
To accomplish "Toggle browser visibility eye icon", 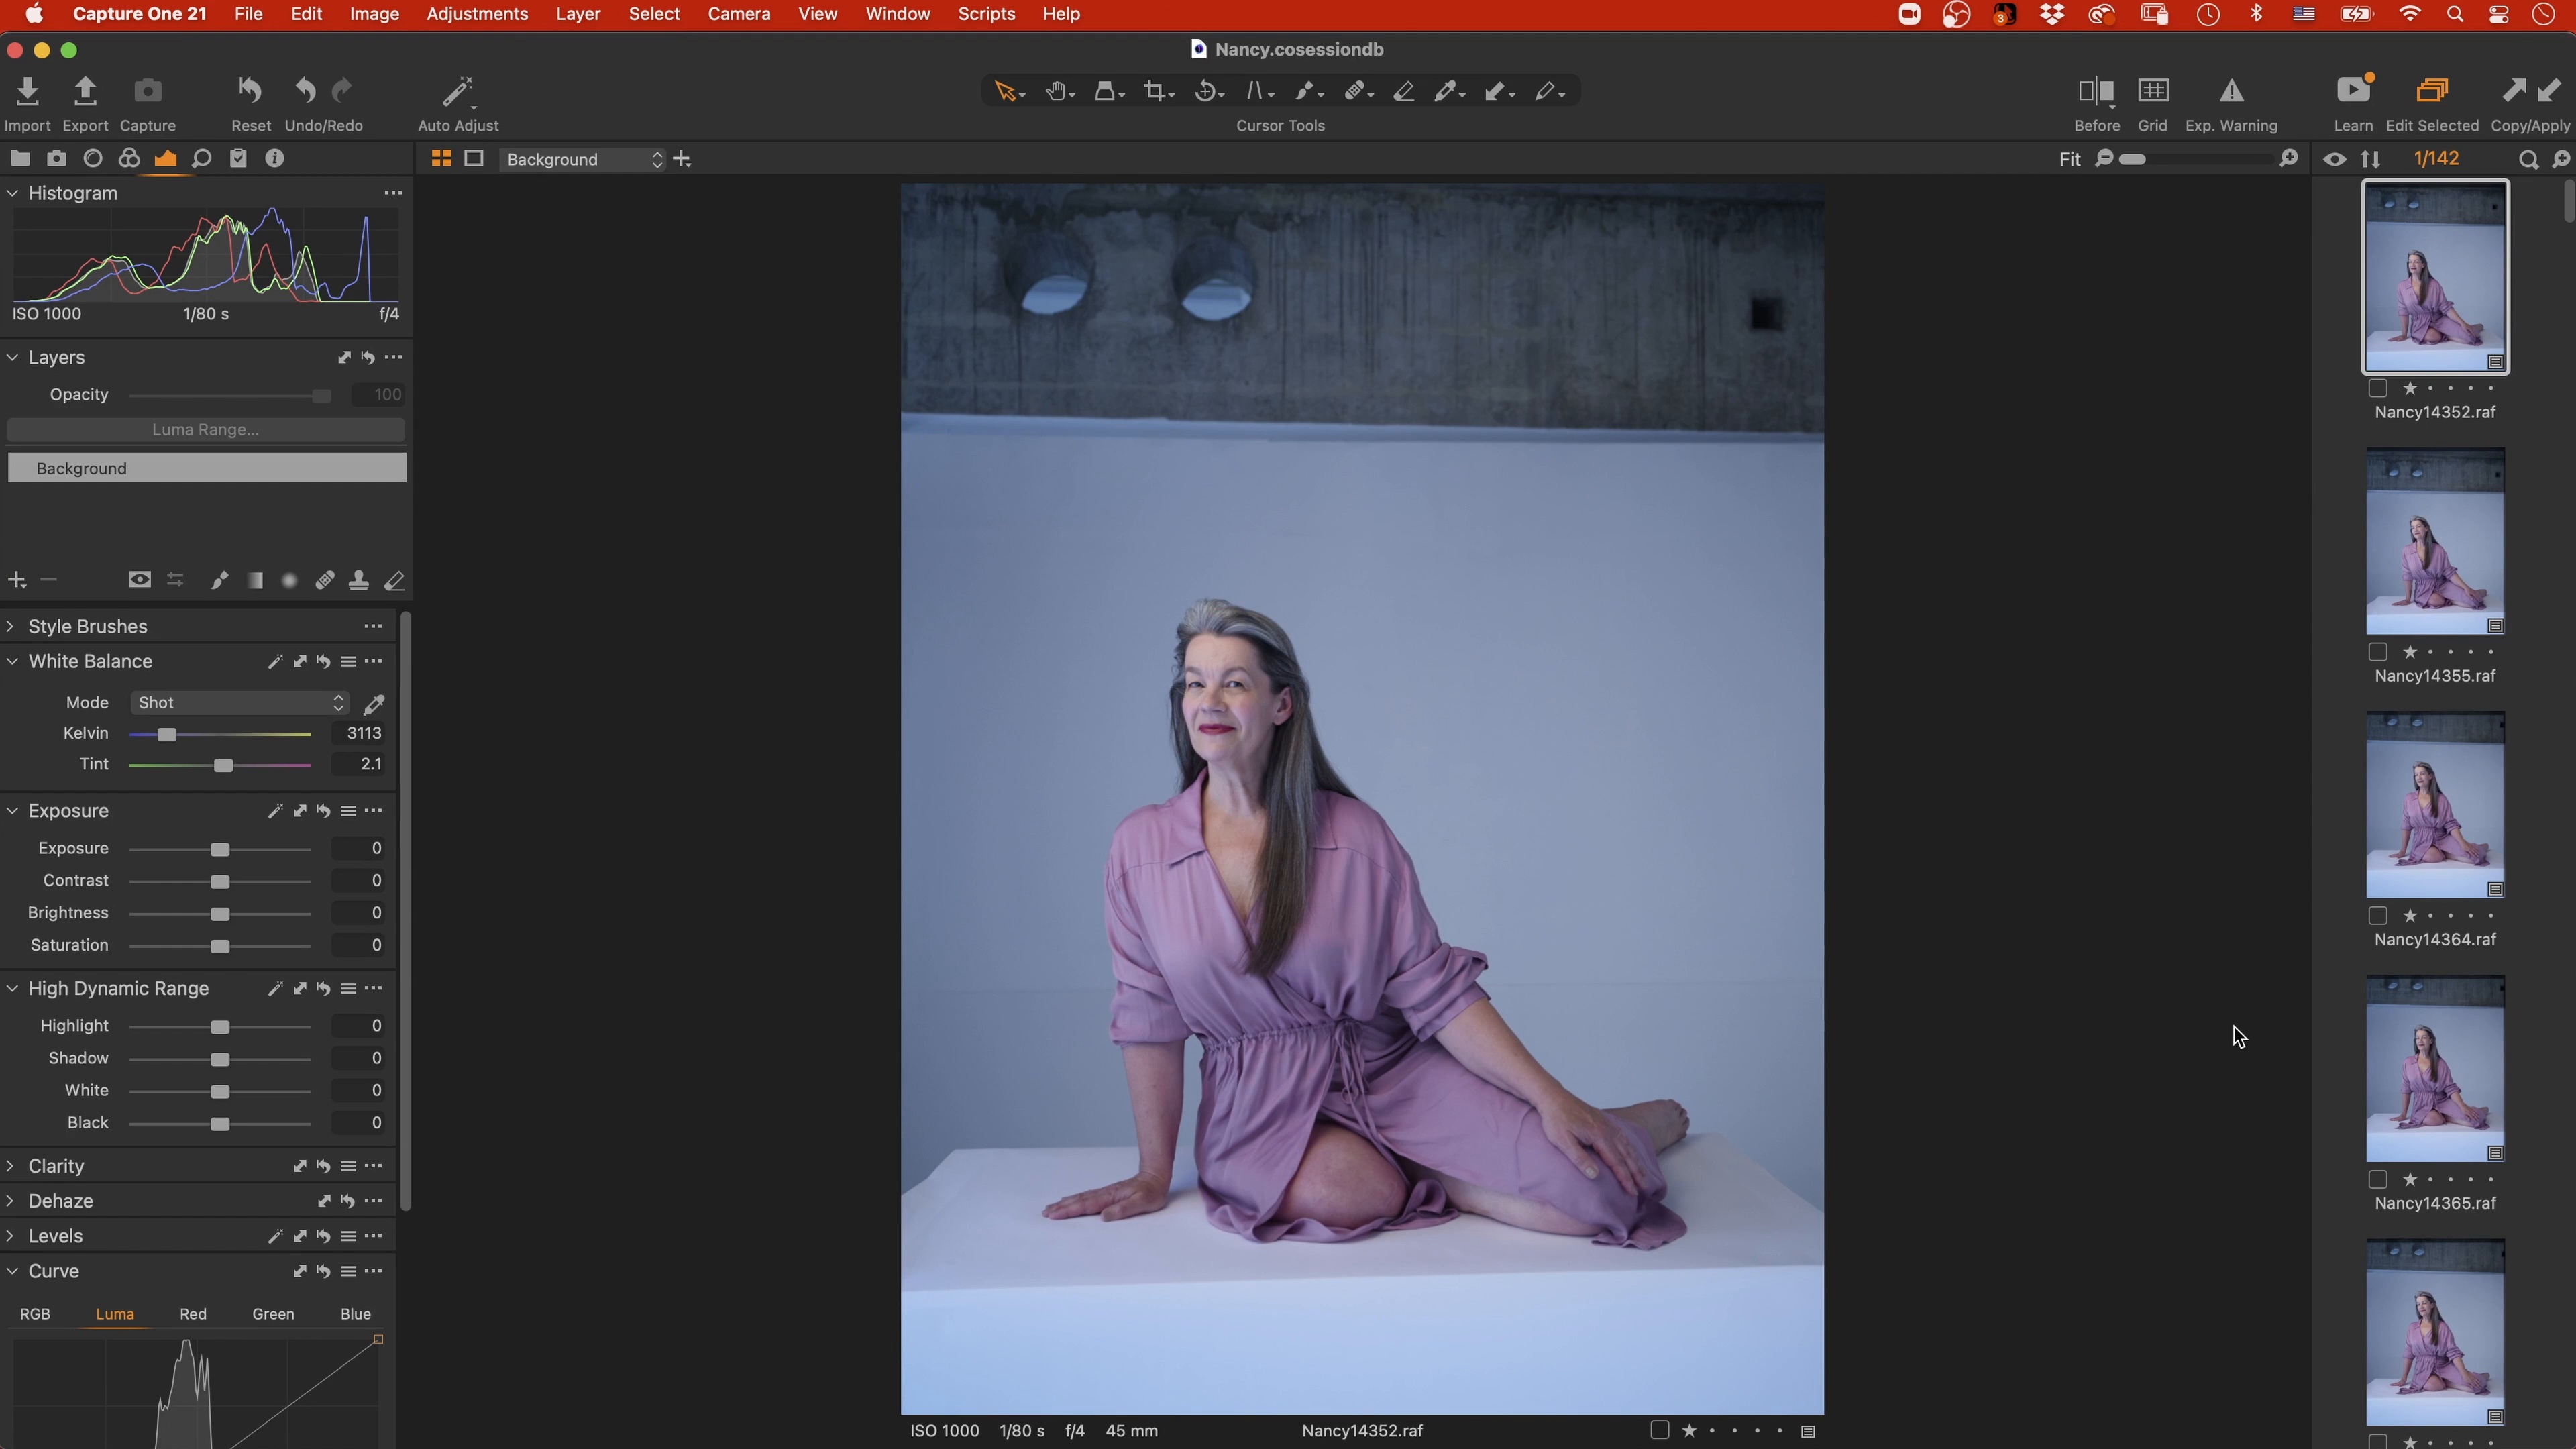I will tap(2334, 160).
